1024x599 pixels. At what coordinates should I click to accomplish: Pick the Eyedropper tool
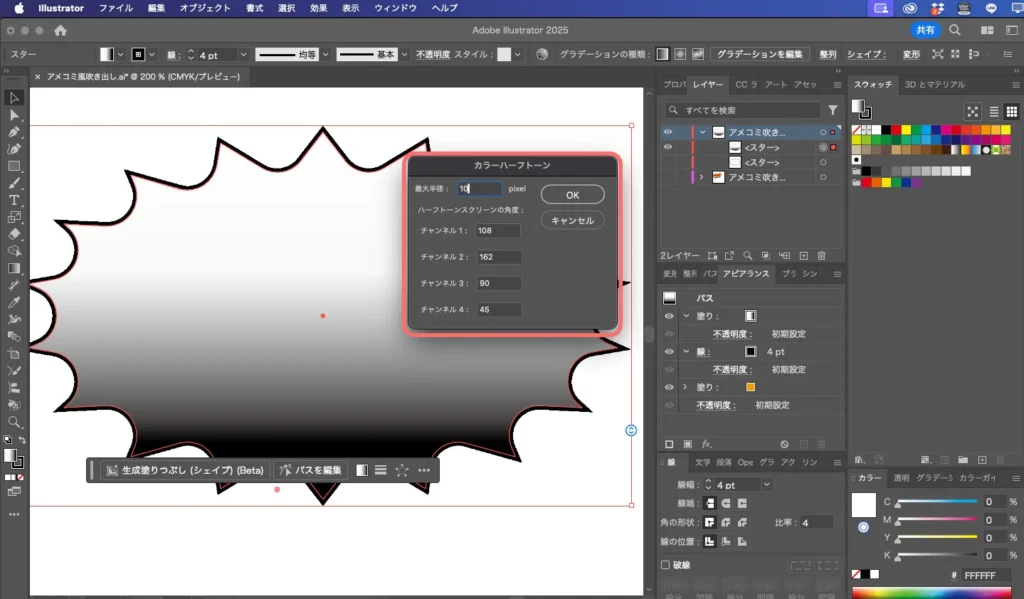tap(14, 302)
